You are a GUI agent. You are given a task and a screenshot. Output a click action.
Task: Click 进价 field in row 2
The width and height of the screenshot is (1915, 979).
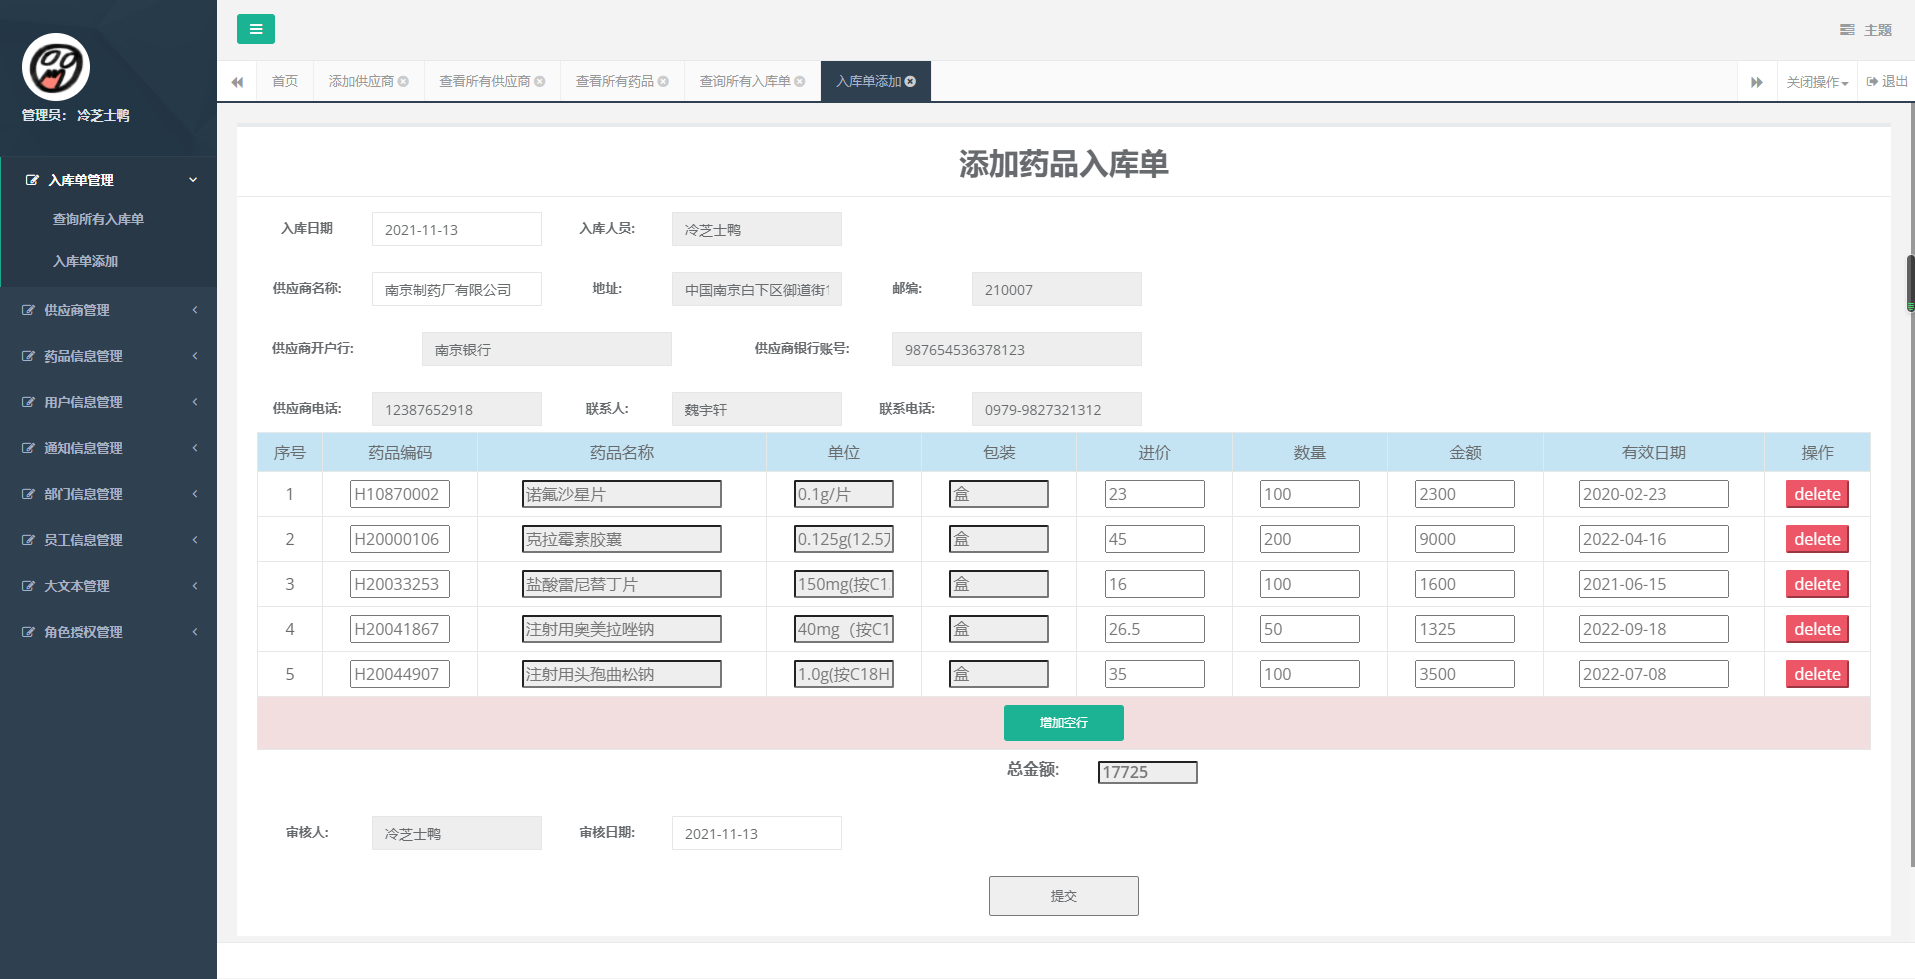(x=1155, y=539)
